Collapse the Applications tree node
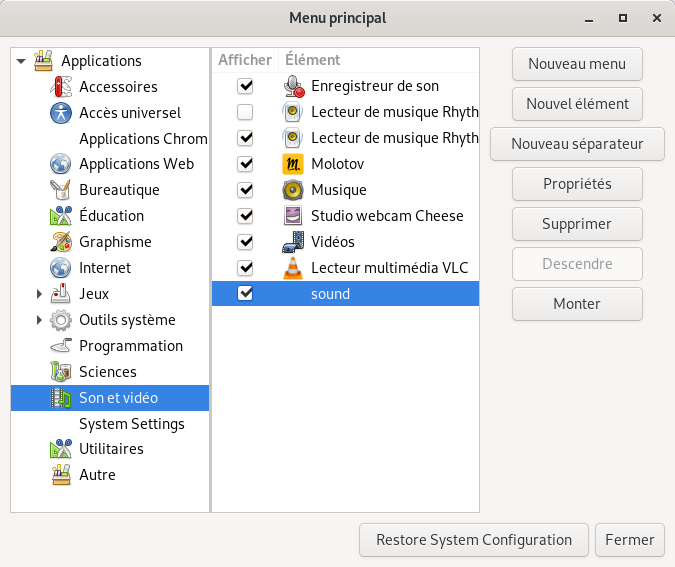The height and width of the screenshot is (567, 675). [x=21, y=62]
